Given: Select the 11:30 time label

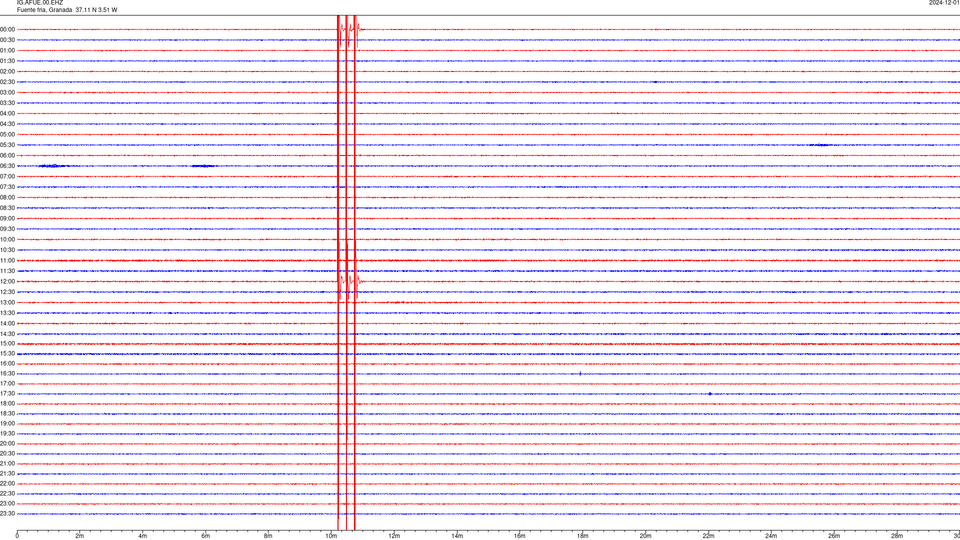Looking at the screenshot, I should (x=7, y=271).
